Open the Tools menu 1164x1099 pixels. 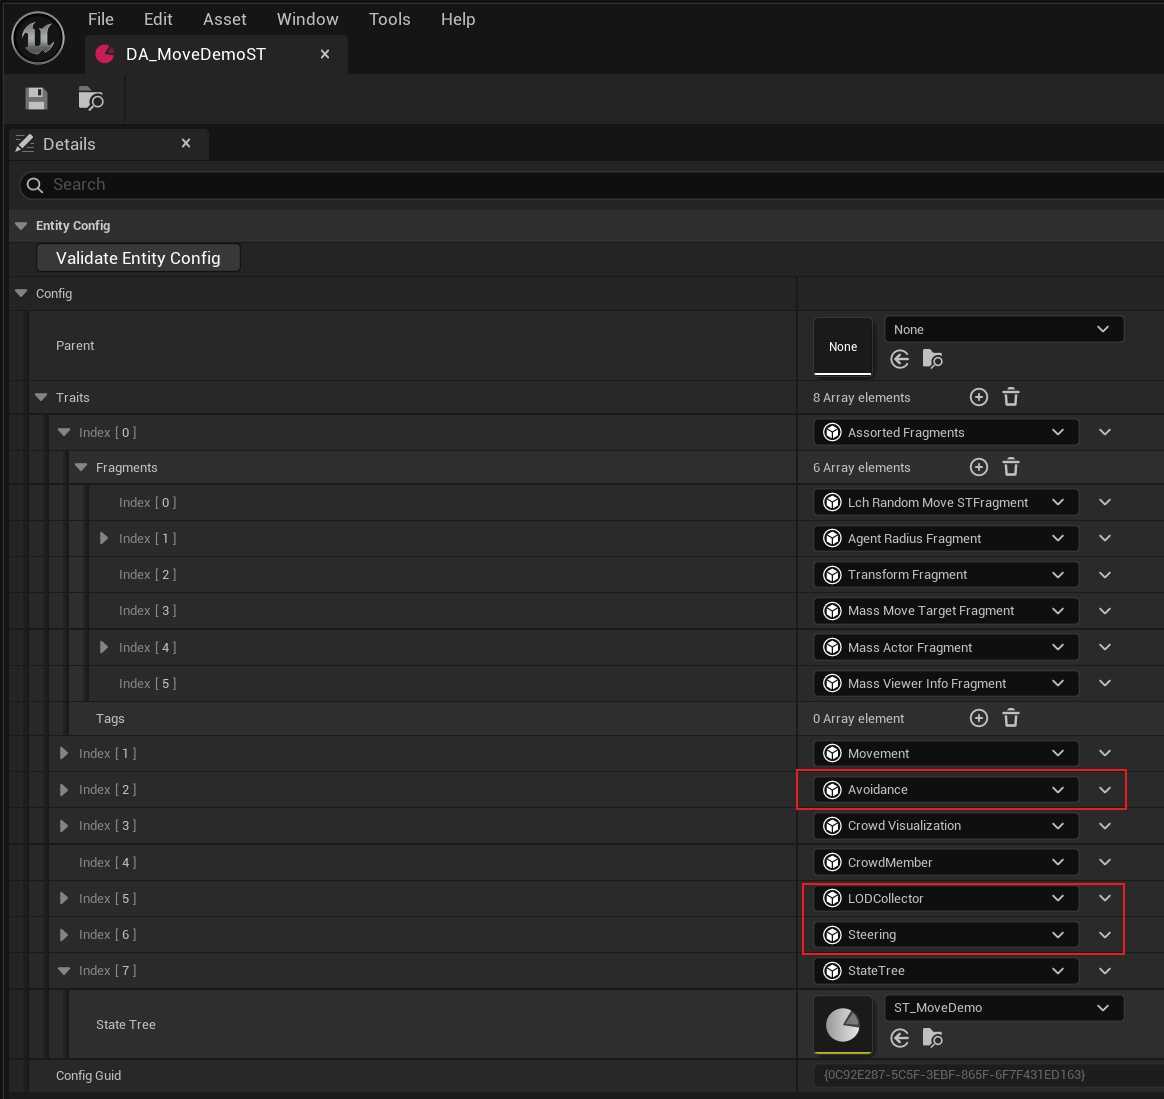(x=389, y=19)
